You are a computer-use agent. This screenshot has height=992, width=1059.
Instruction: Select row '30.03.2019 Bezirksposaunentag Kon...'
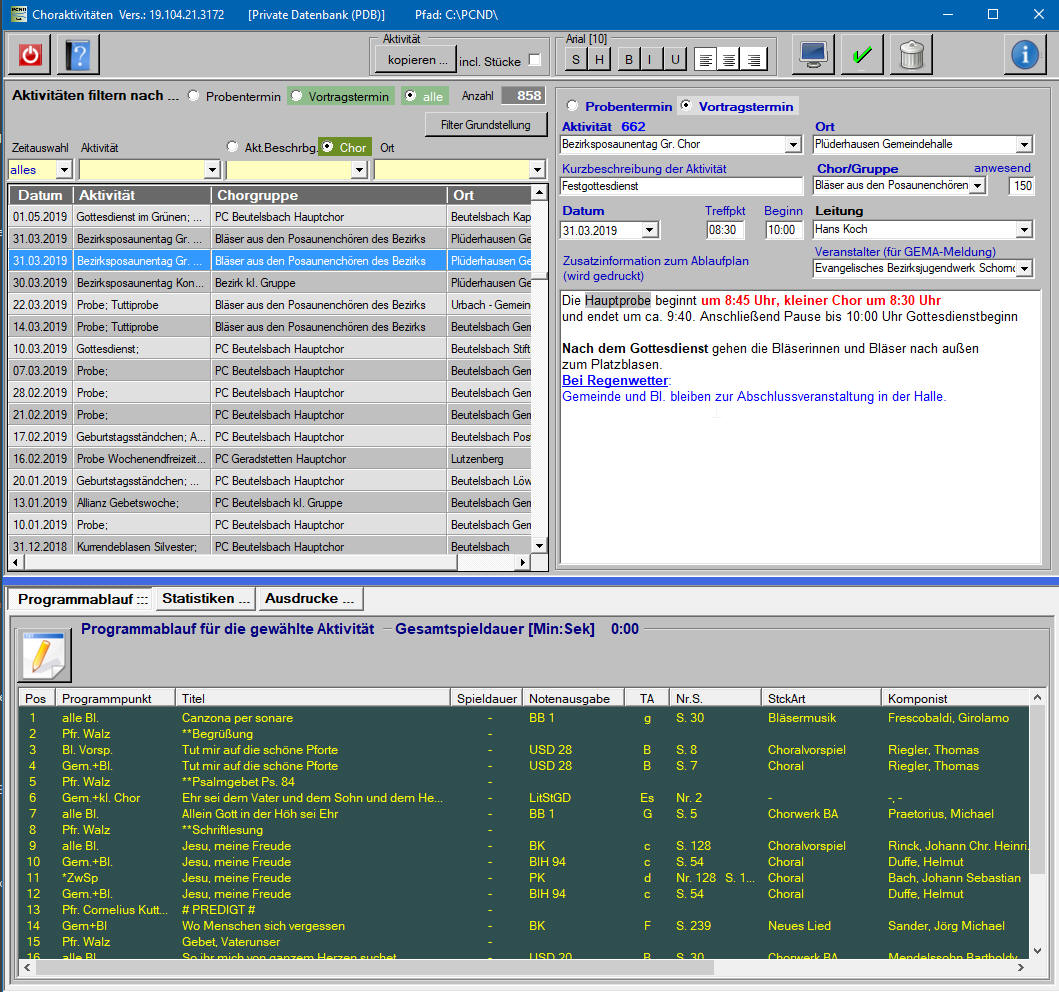(x=270, y=283)
